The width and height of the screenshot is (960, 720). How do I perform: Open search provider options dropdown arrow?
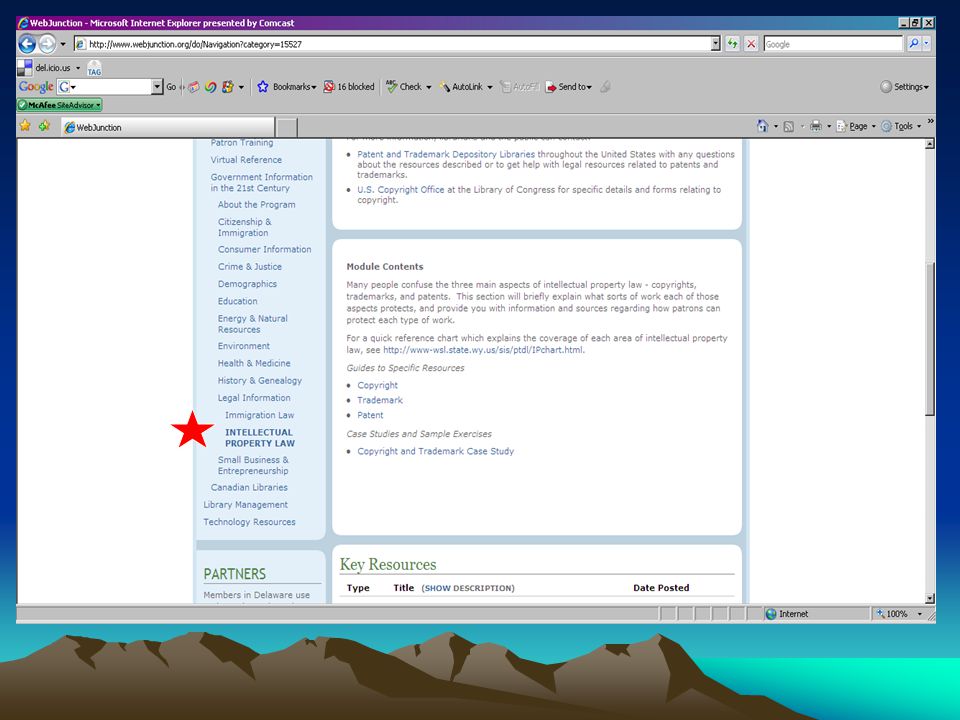[926, 43]
